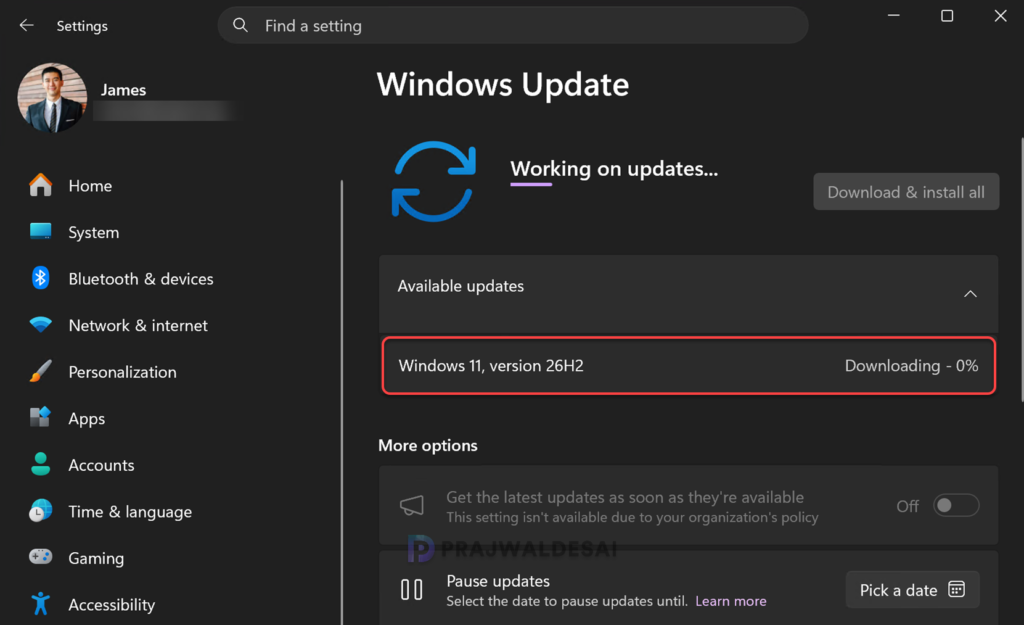
Task: Click the Wi-Fi network icon
Action: click(x=40, y=325)
